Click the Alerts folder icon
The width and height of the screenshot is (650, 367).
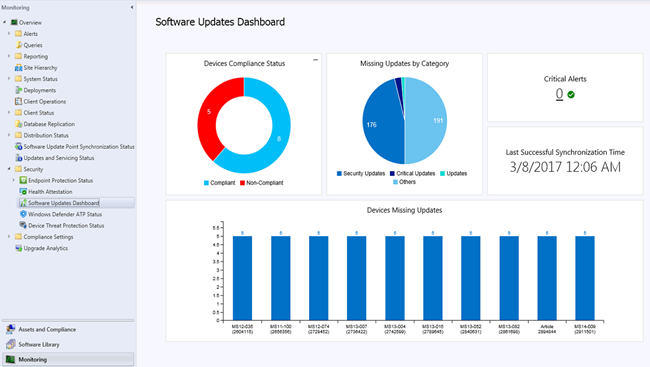[x=18, y=34]
